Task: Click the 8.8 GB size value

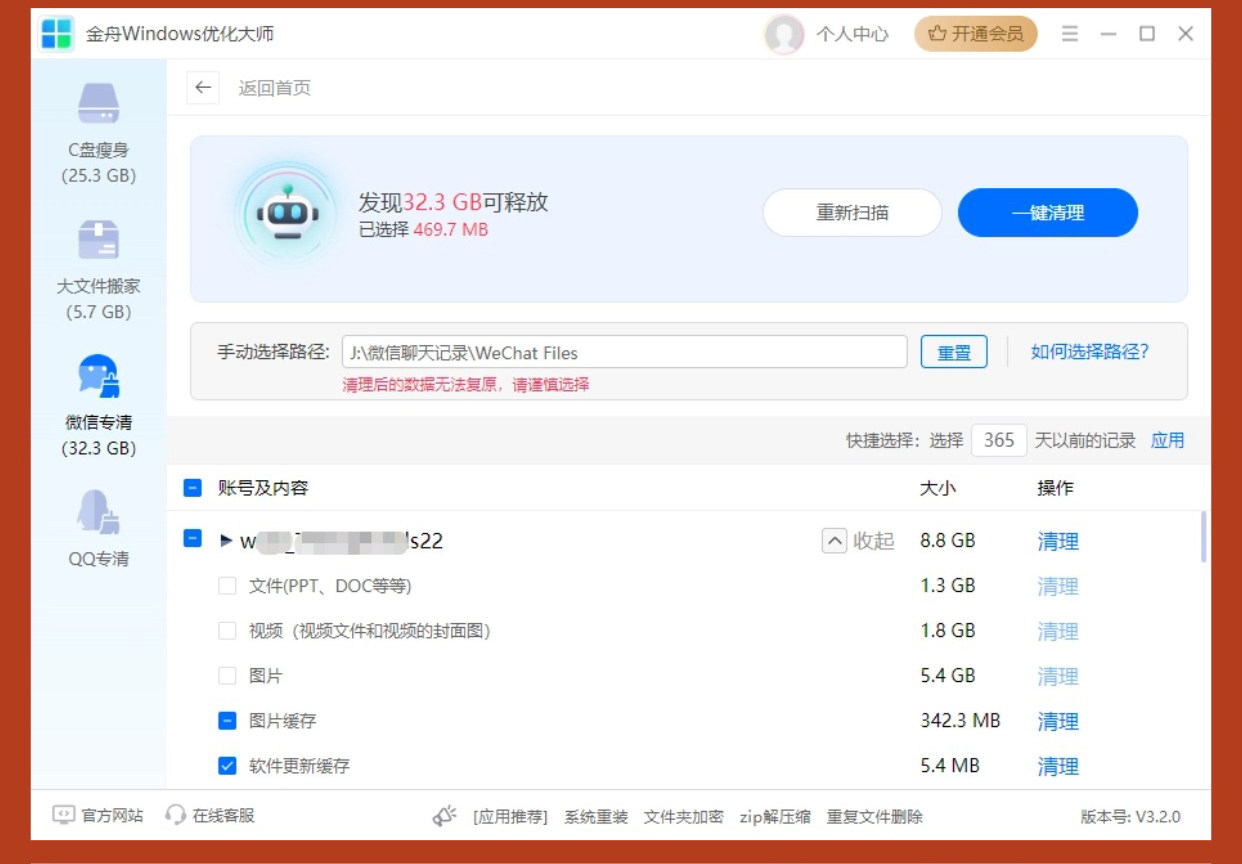Action: tap(947, 540)
